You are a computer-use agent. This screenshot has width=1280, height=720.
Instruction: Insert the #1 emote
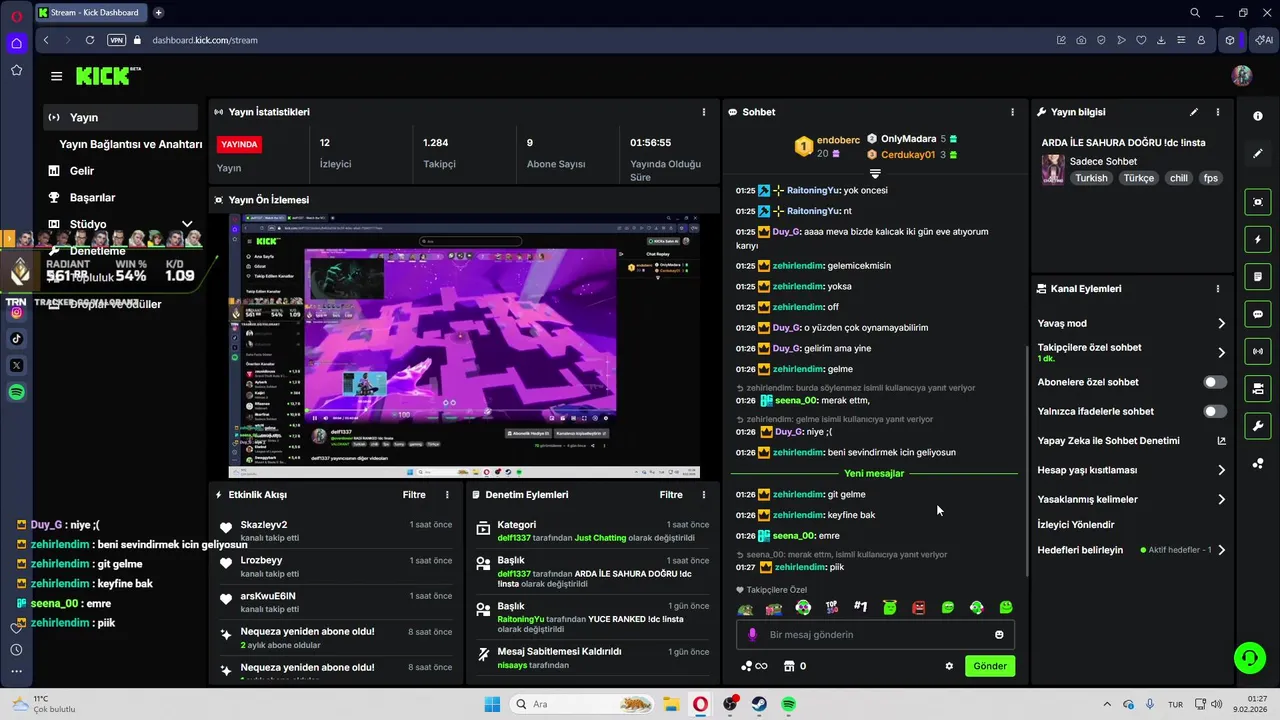coord(861,607)
